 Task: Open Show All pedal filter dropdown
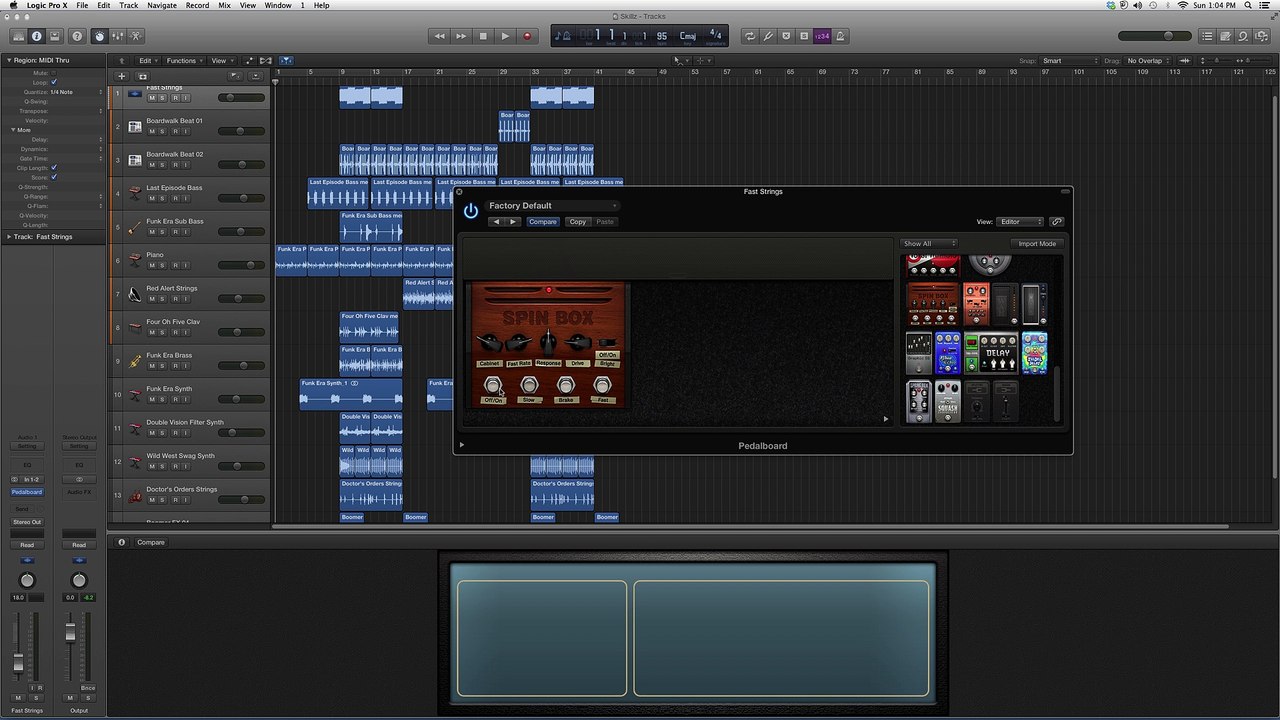coord(929,244)
